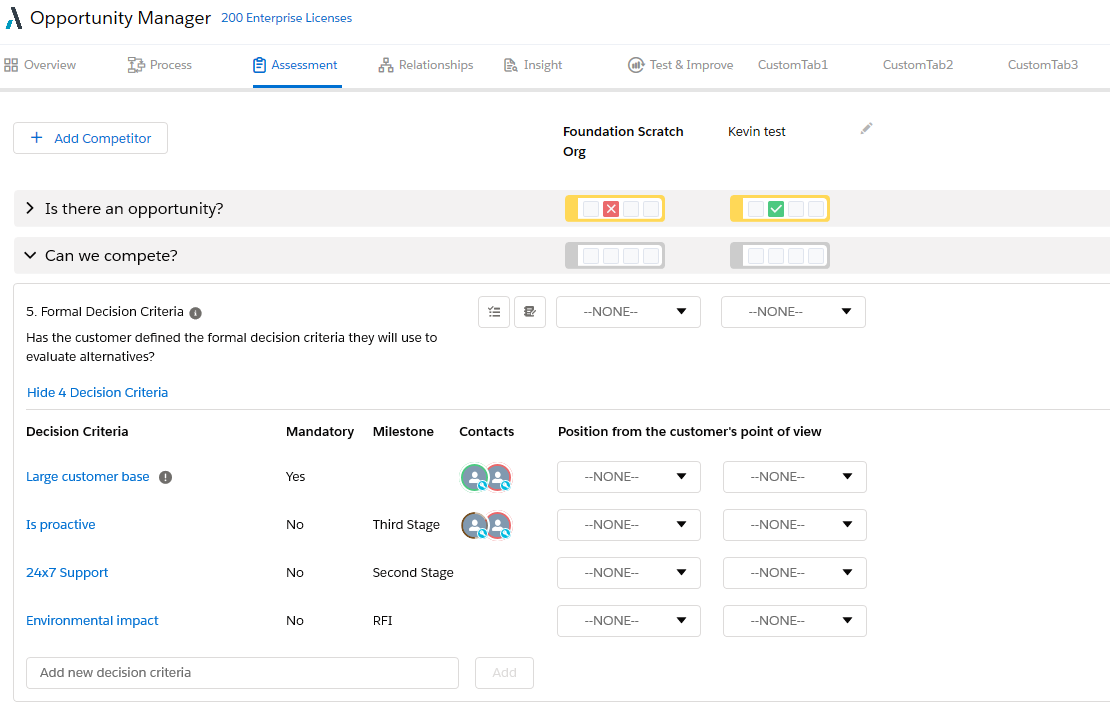Open the notes icon button for Formal Decision Criteria

(530, 312)
